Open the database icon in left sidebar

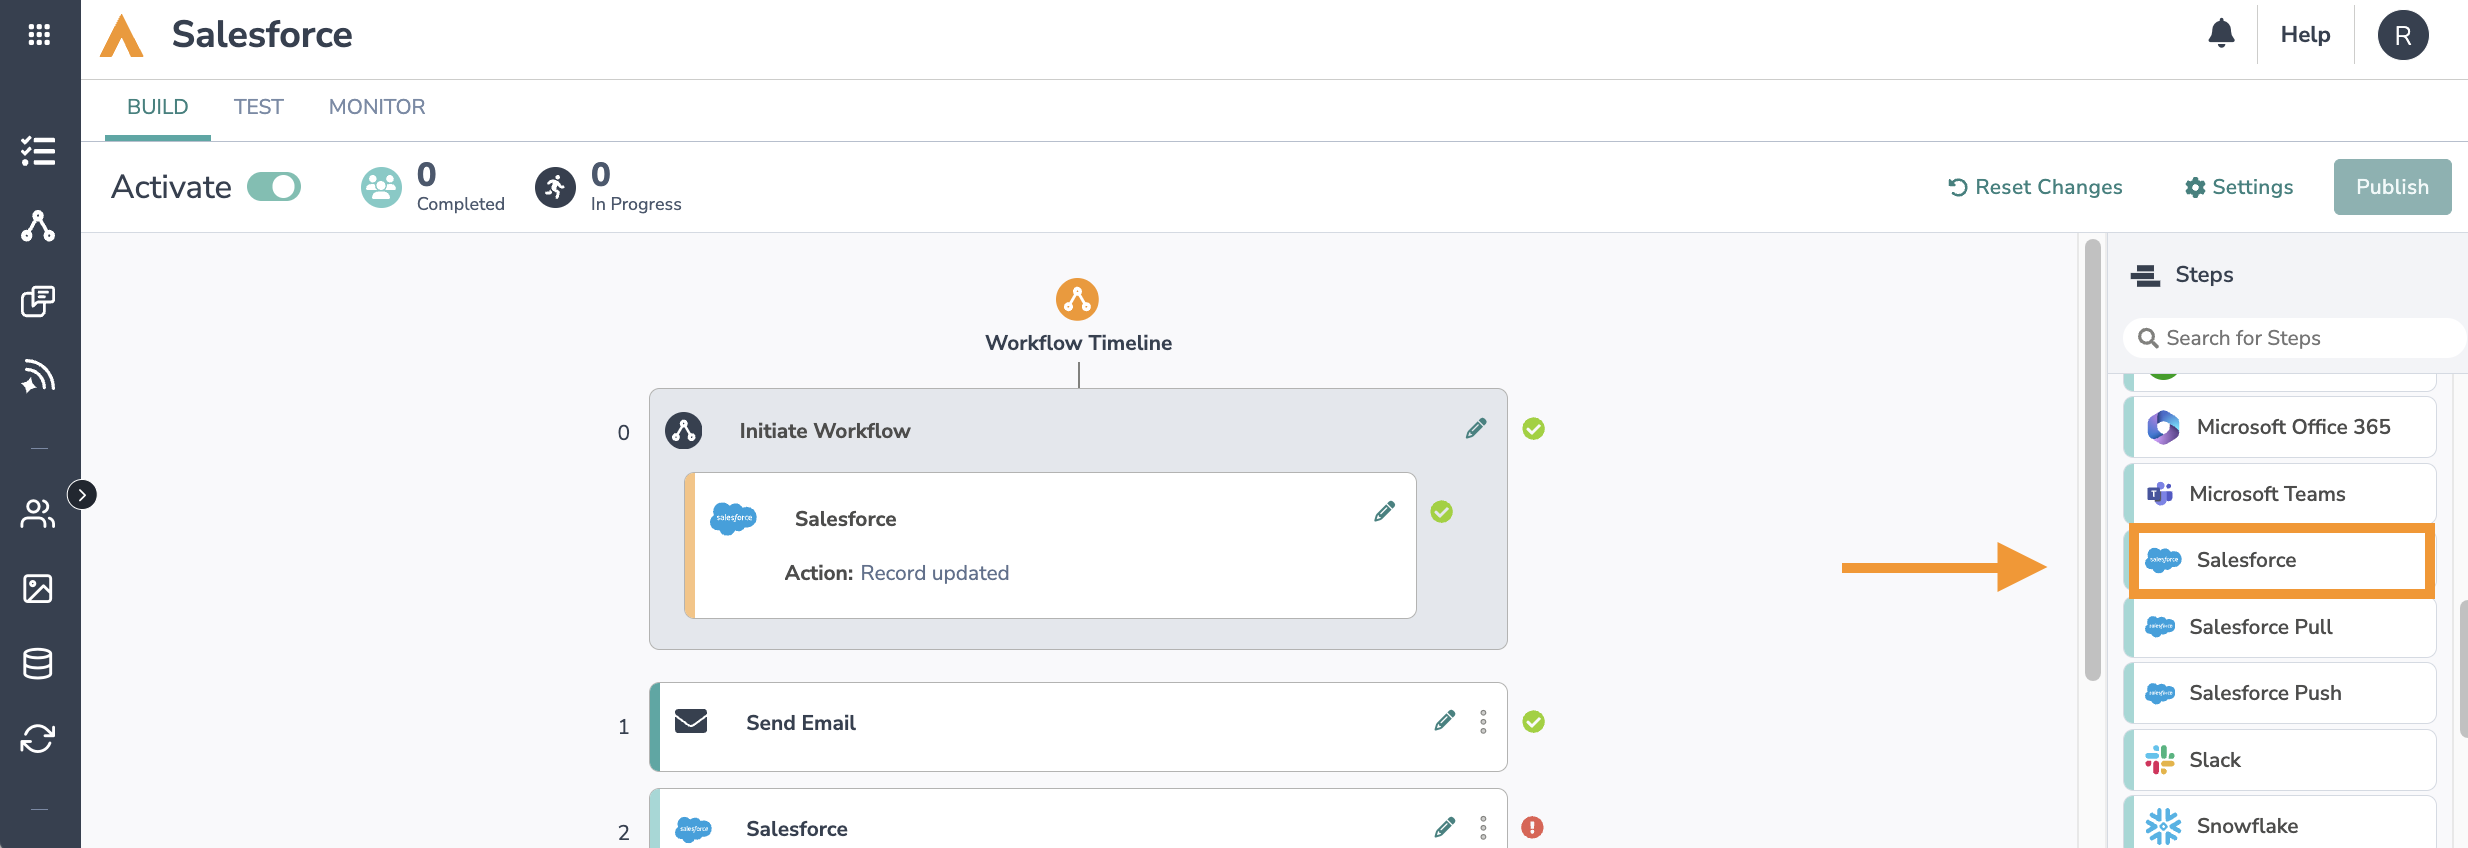(x=38, y=663)
